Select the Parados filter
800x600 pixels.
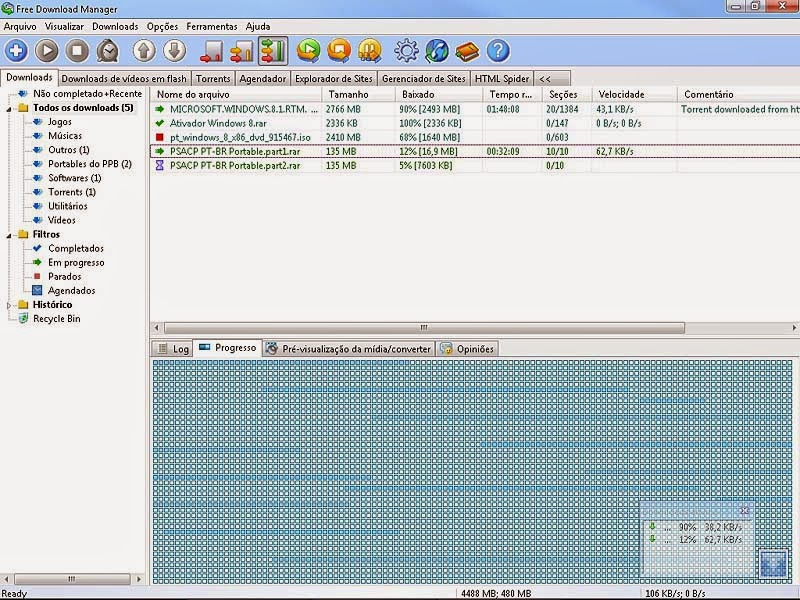tap(64, 277)
